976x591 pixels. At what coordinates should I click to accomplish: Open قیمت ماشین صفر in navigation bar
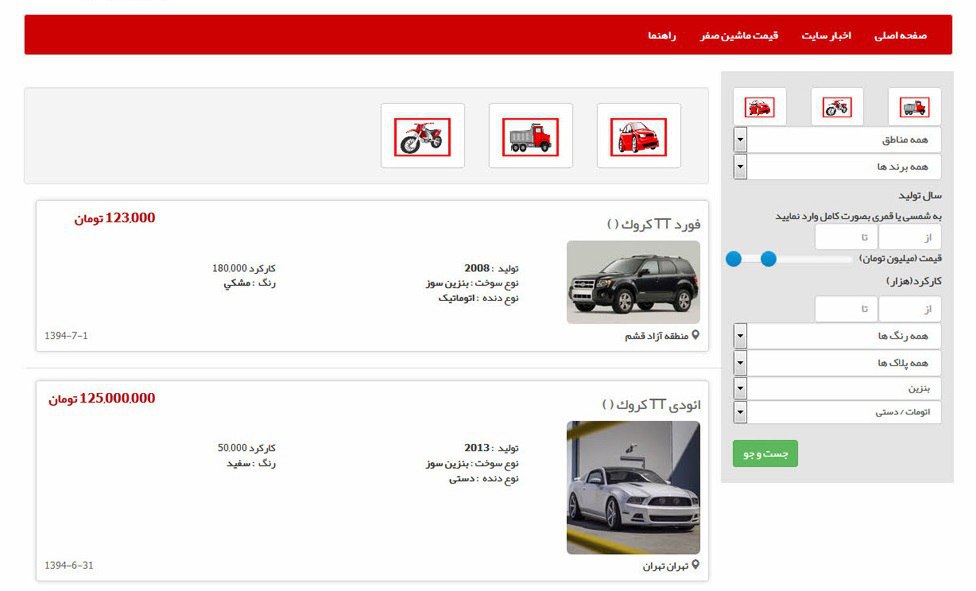(739, 35)
